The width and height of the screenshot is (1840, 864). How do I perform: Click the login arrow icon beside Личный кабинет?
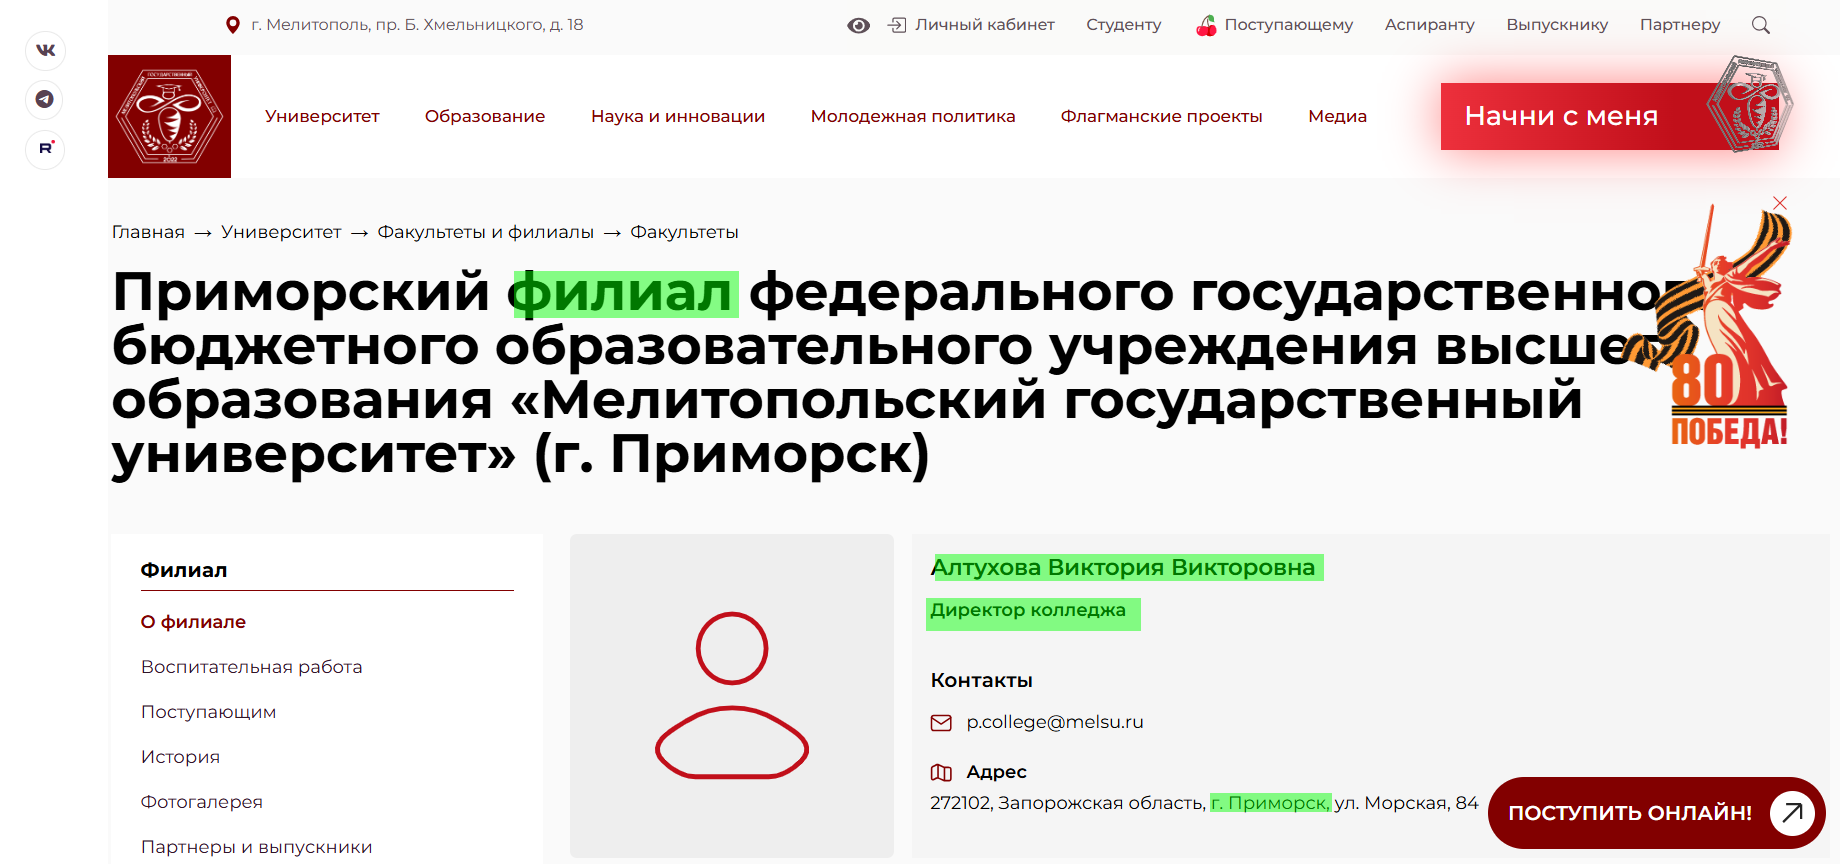click(x=897, y=25)
